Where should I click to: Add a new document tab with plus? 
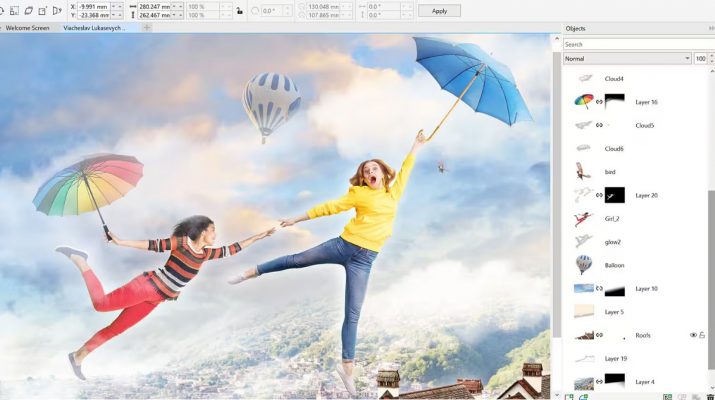coord(146,28)
